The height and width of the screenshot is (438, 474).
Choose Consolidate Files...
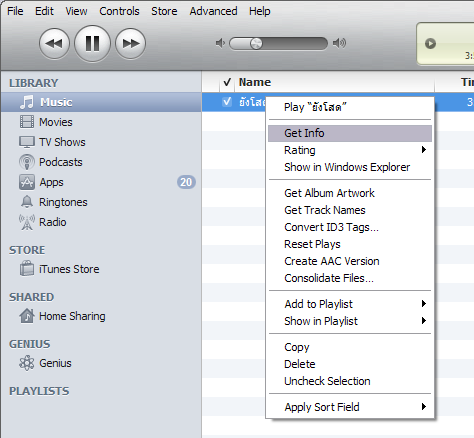coord(350,278)
